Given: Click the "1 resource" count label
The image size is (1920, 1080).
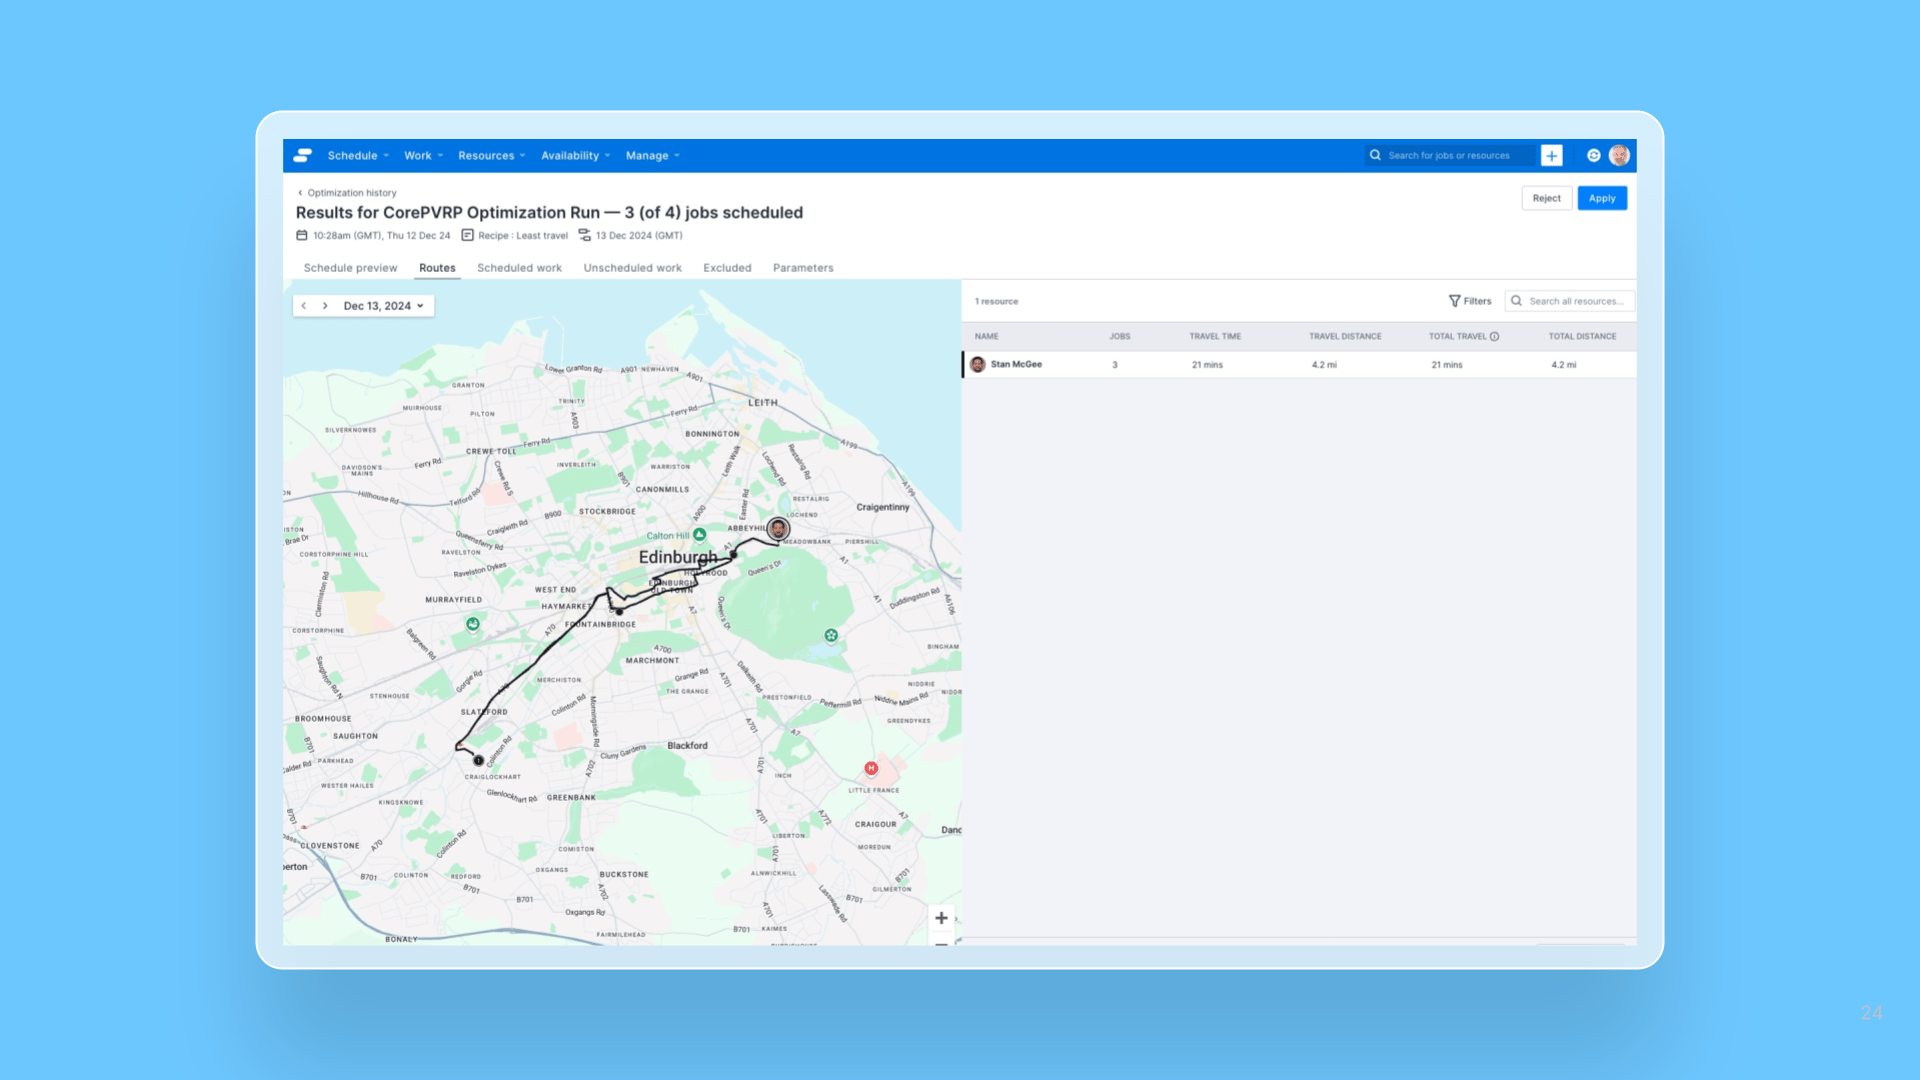Looking at the screenshot, I should point(996,301).
